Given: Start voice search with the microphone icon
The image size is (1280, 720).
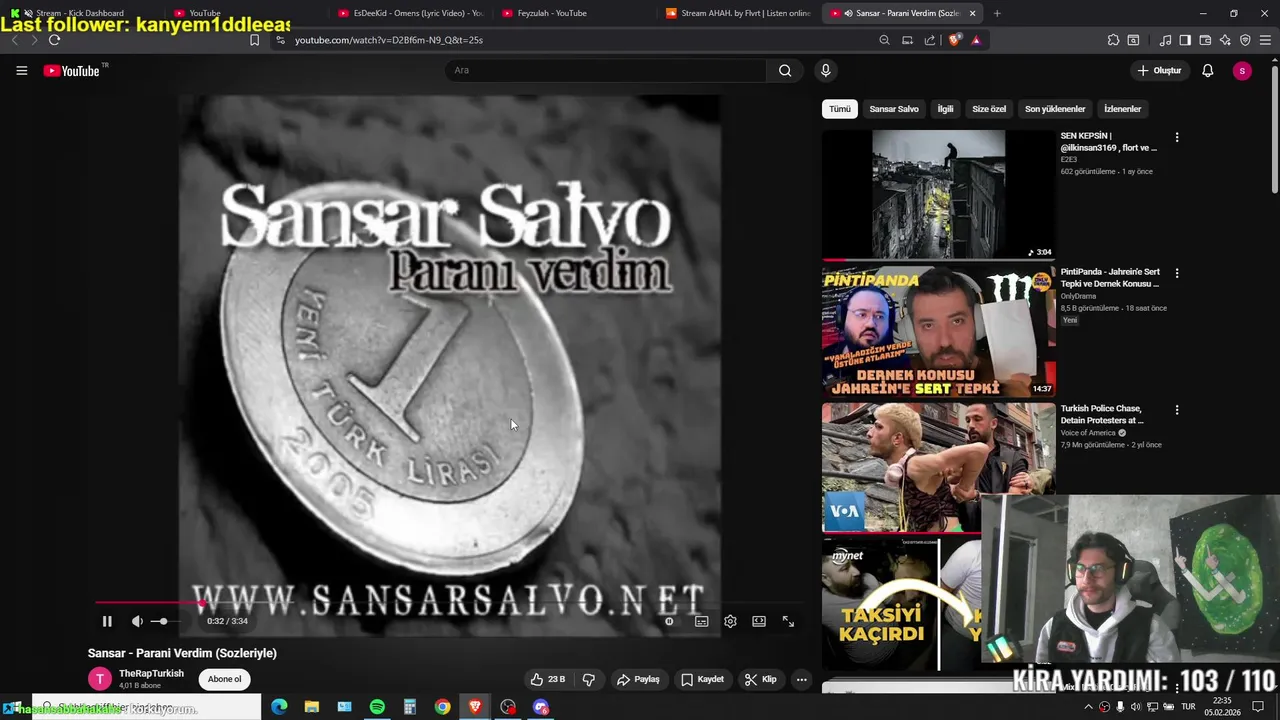Looking at the screenshot, I should coord(825,70).
